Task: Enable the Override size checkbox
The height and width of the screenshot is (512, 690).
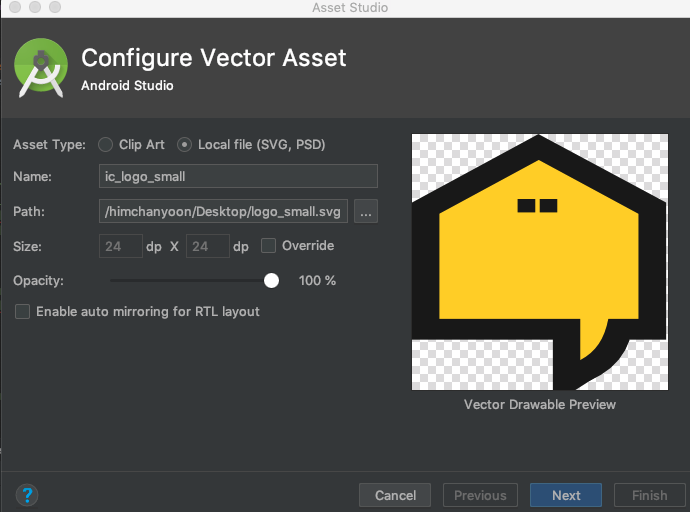Action: click(x=268, y=245)
